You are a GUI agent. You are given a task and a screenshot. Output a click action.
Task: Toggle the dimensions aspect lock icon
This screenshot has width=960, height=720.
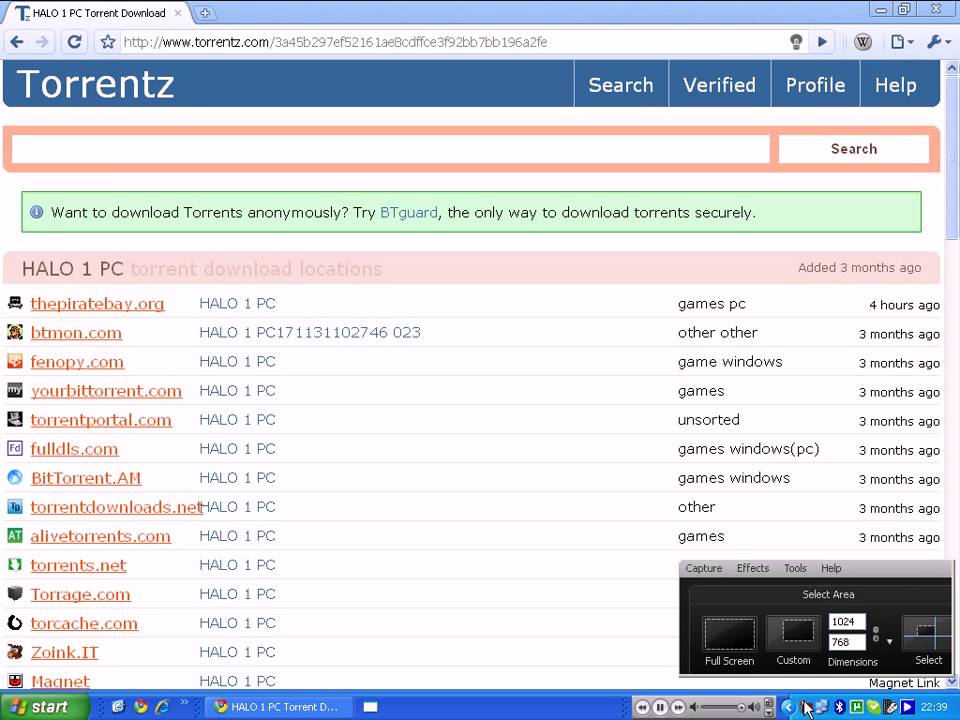[876, 634]
